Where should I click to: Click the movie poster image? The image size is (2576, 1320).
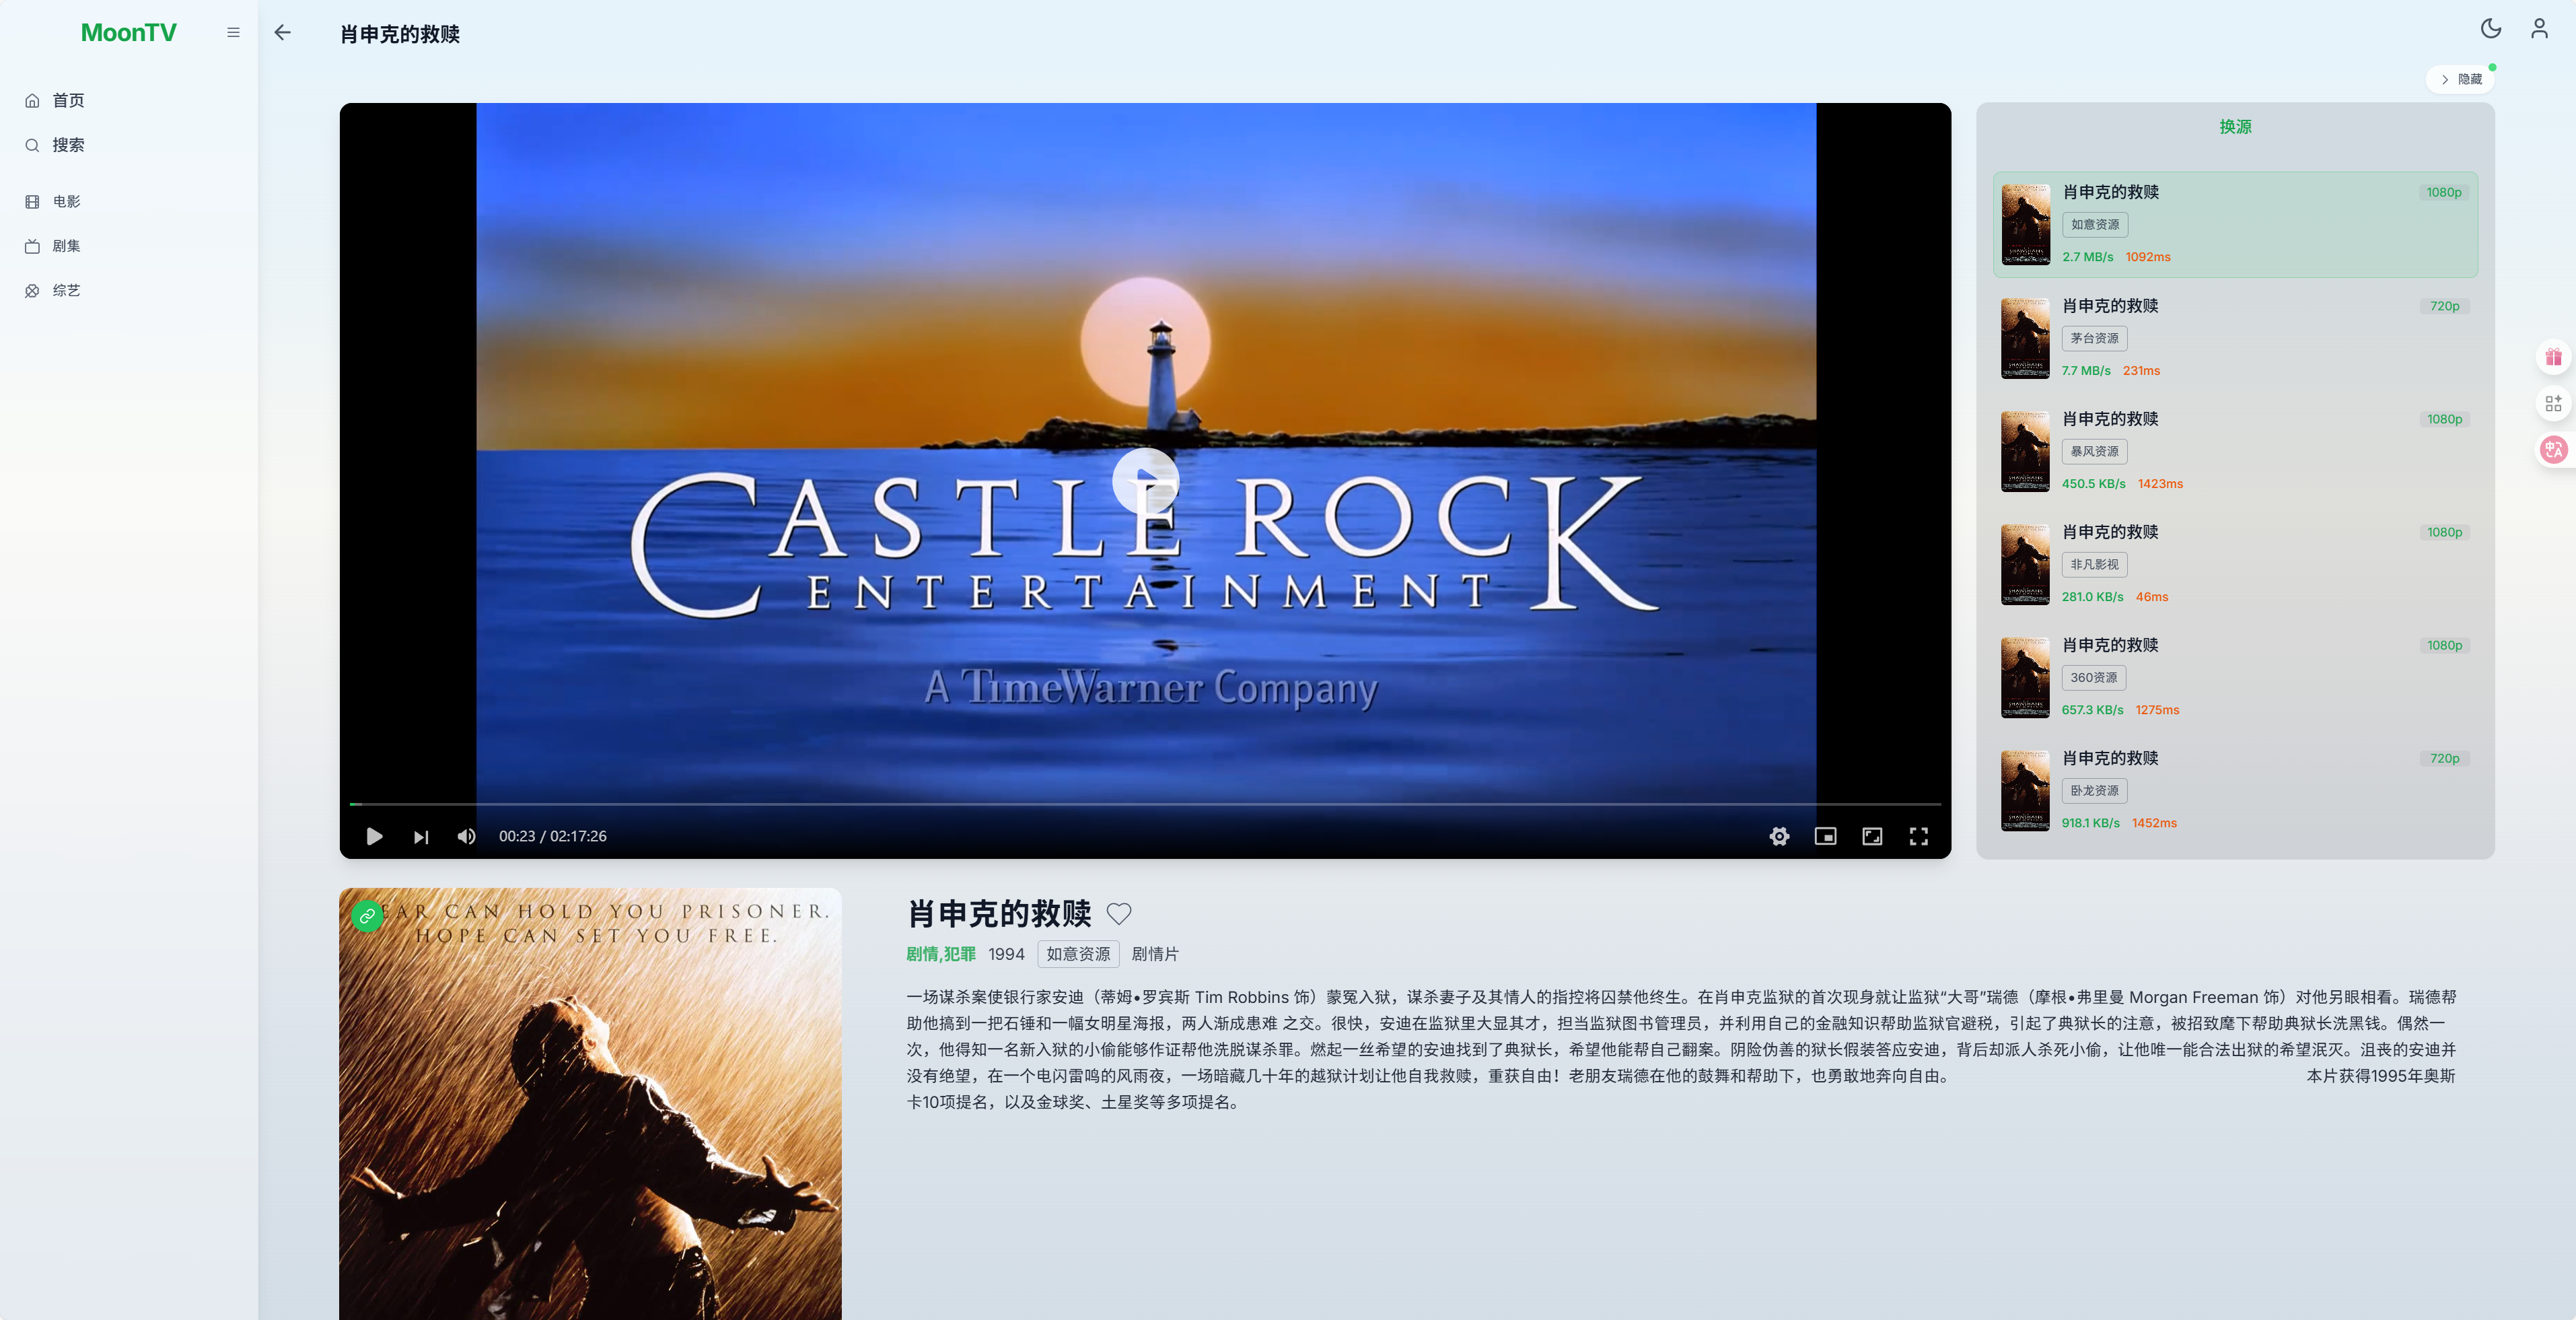click(x=590, y=1104)
